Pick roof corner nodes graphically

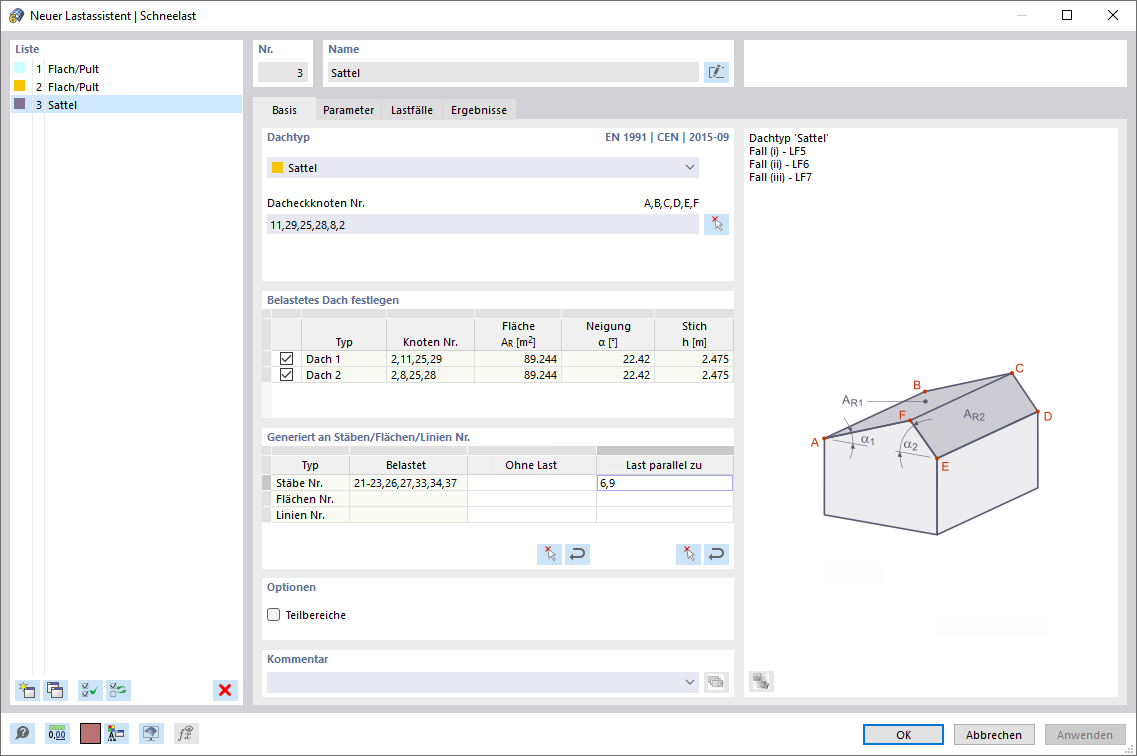716,224
